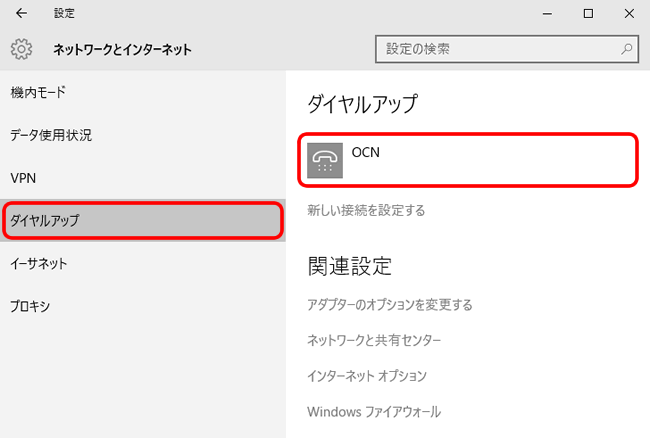Open the イーサネット settings
Screen dimensions: 650x438
(39, 264)
